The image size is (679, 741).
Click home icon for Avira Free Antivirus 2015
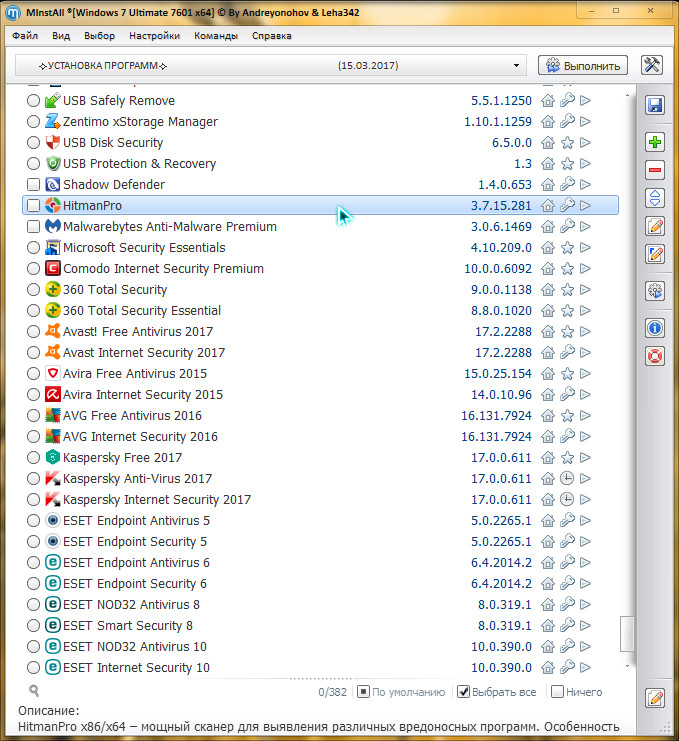(548, 373)
